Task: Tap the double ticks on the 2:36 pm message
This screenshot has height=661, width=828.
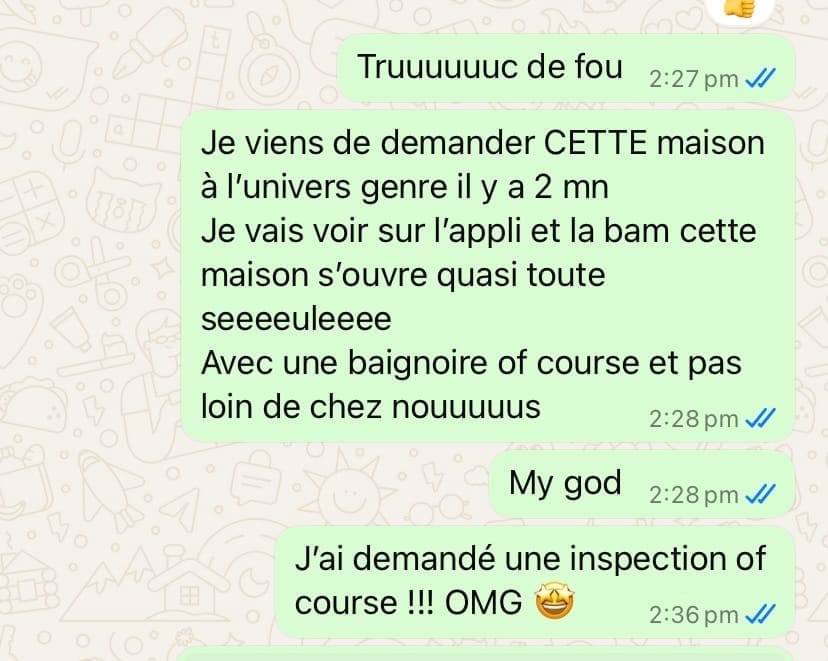Action: pyautogui.click(x=760, y=615)
